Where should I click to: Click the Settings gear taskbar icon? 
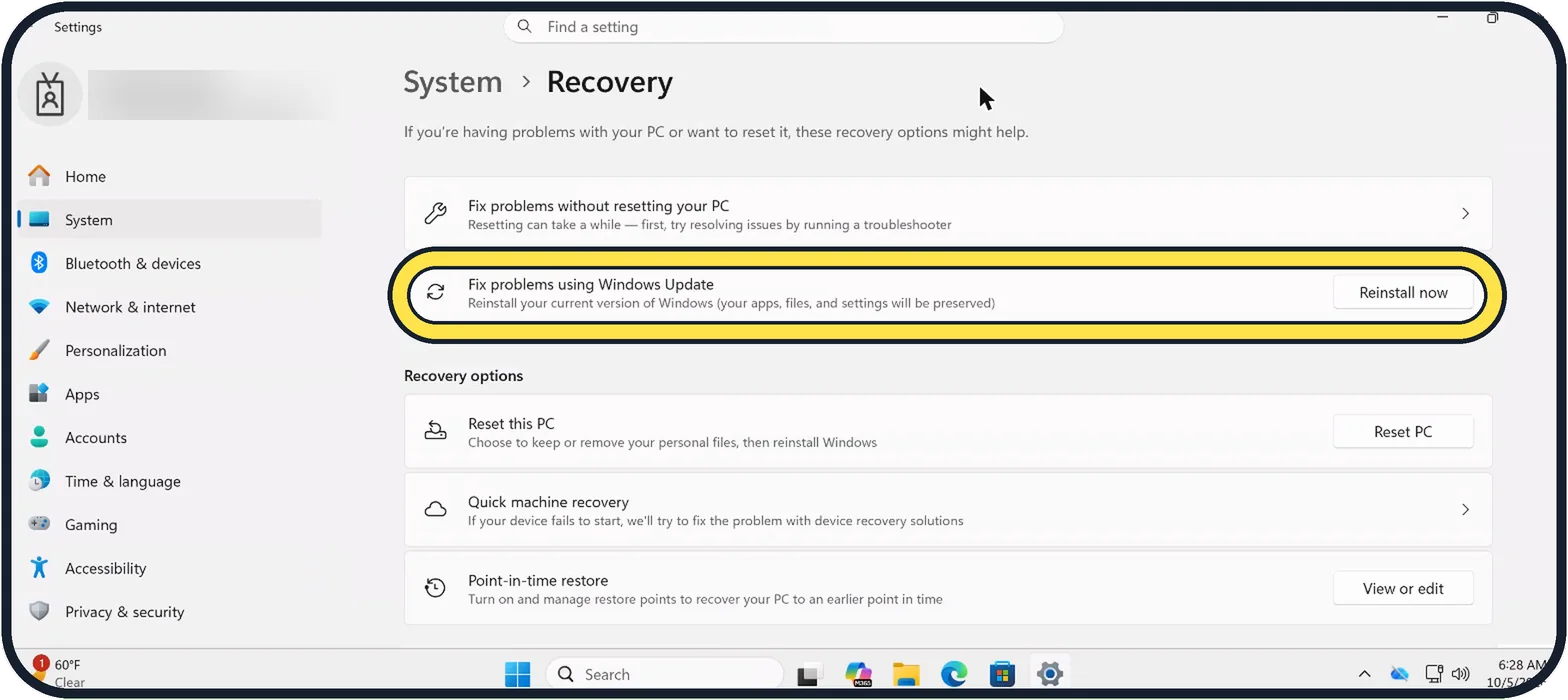[x=1049, y=674]
